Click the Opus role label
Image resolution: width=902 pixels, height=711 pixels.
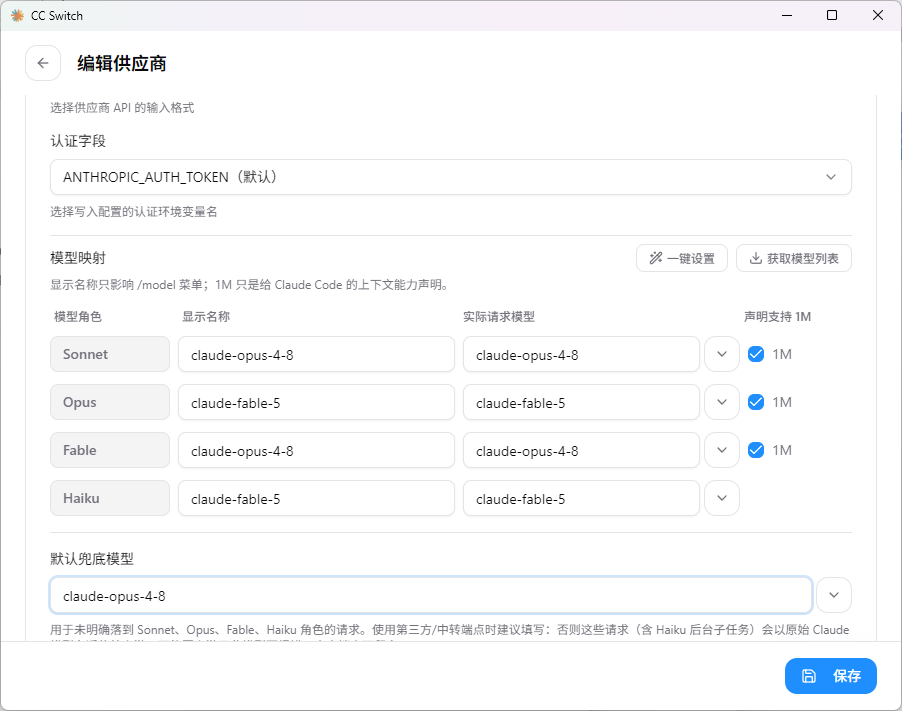click(x=110, y=402)
